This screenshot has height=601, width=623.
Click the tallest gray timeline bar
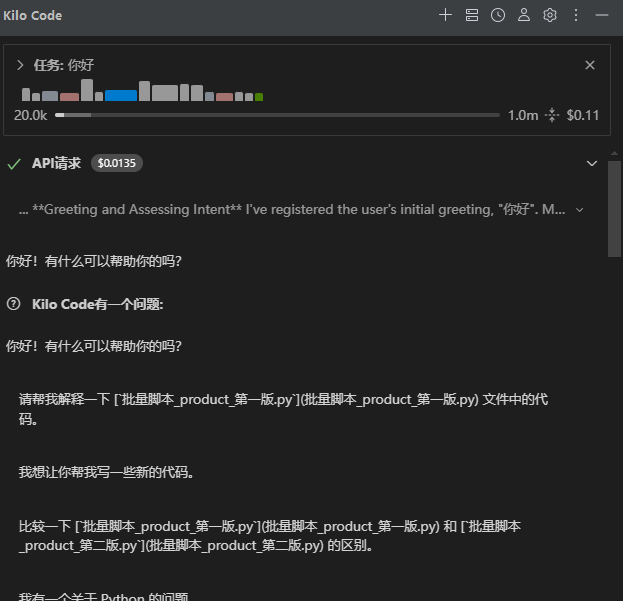[x=87, y=90]
